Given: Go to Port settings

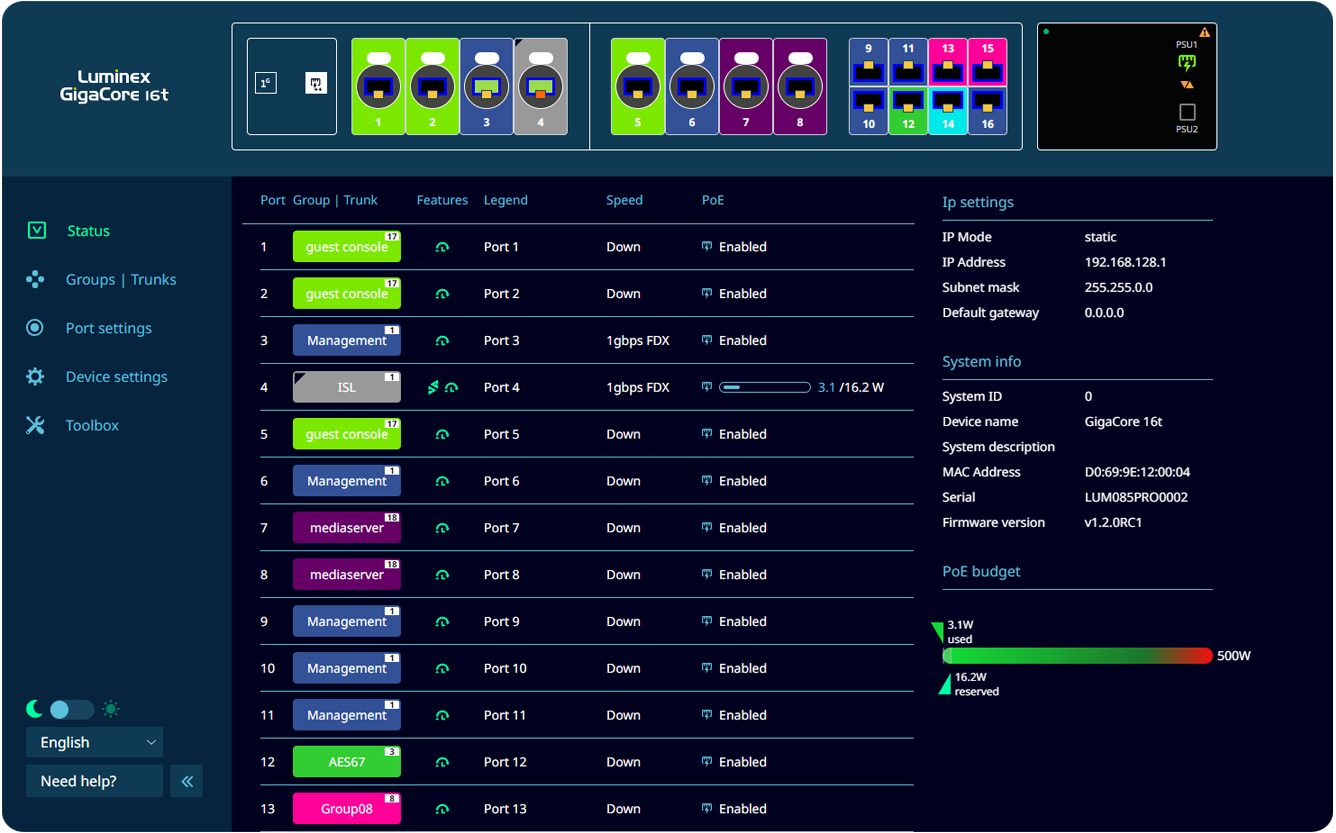Looking at the screenshot, I should 109,328.
